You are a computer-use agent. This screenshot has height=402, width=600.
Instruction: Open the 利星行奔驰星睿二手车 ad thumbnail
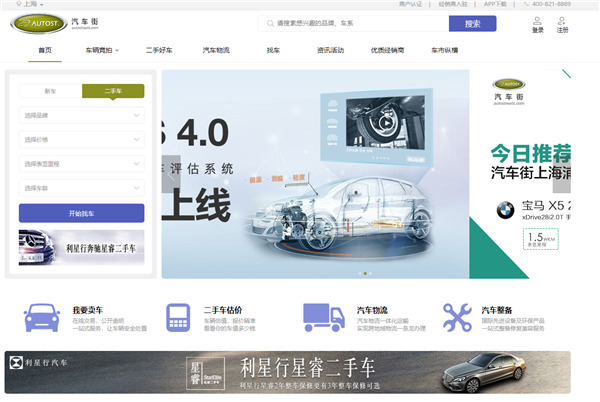pyautogui.click(x=82, y=247)
